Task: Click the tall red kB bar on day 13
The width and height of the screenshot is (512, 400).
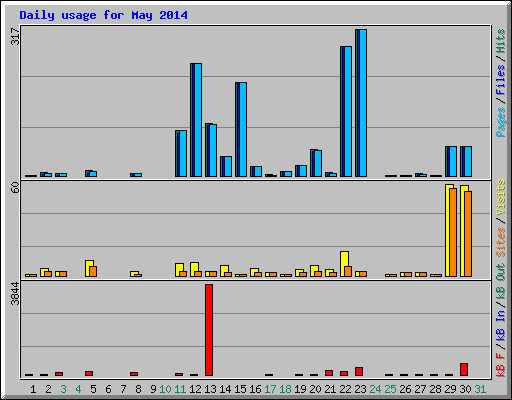Action: pos(209,330)
